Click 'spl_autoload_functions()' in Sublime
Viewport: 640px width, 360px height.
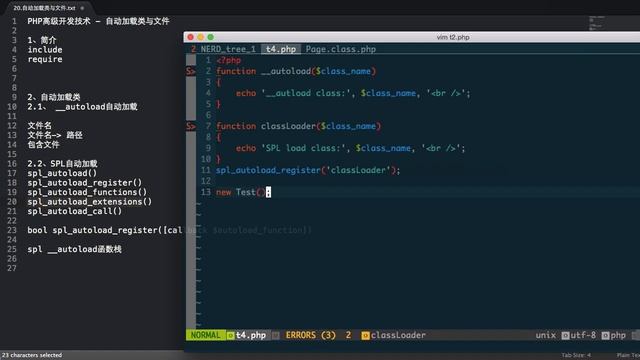click(87, 192)
